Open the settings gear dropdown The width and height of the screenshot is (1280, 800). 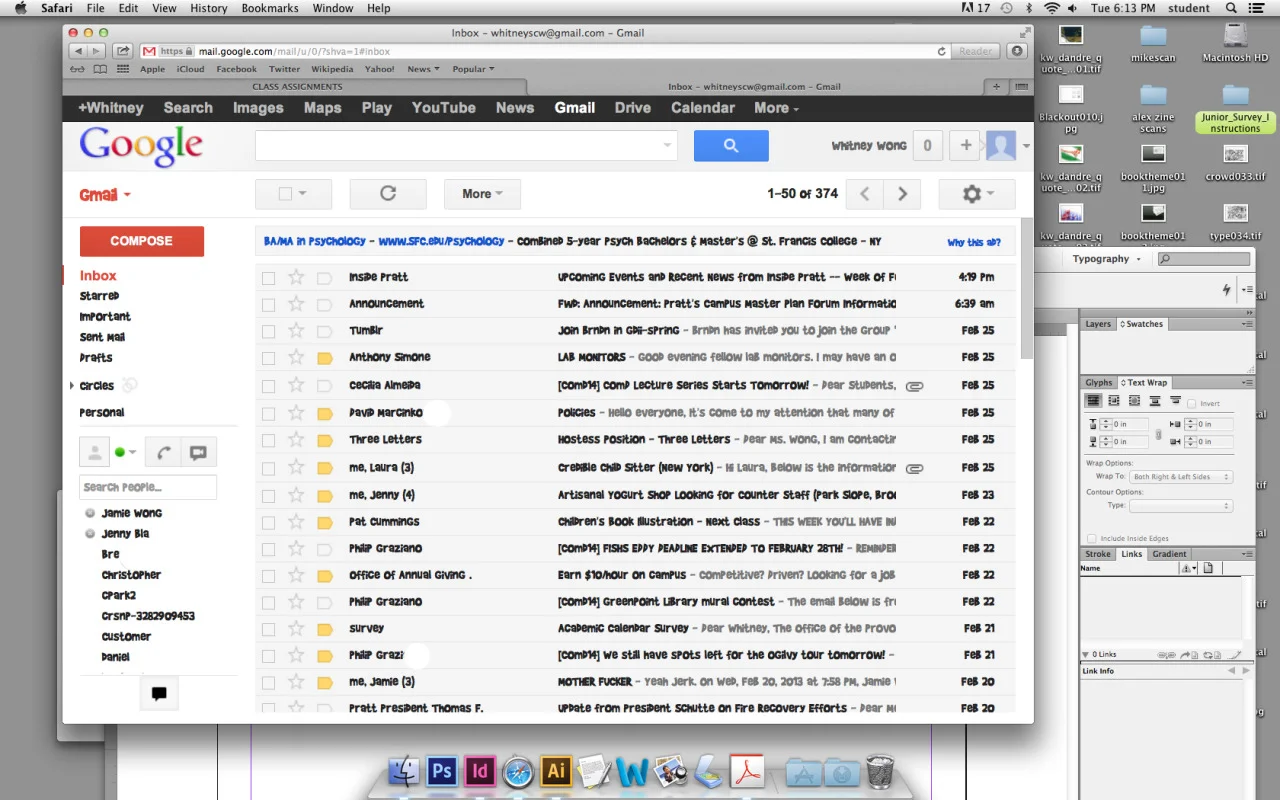[977, 194]
